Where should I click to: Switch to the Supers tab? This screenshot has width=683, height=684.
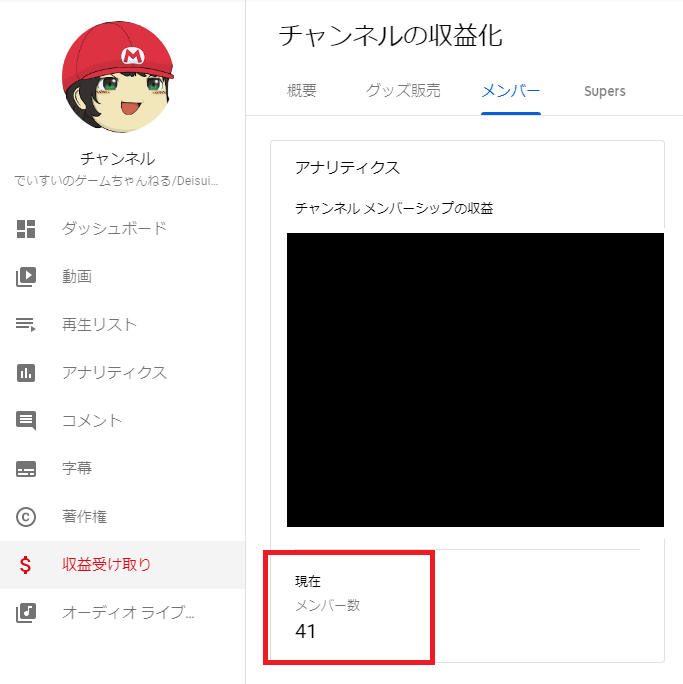(x=604, y=91)
